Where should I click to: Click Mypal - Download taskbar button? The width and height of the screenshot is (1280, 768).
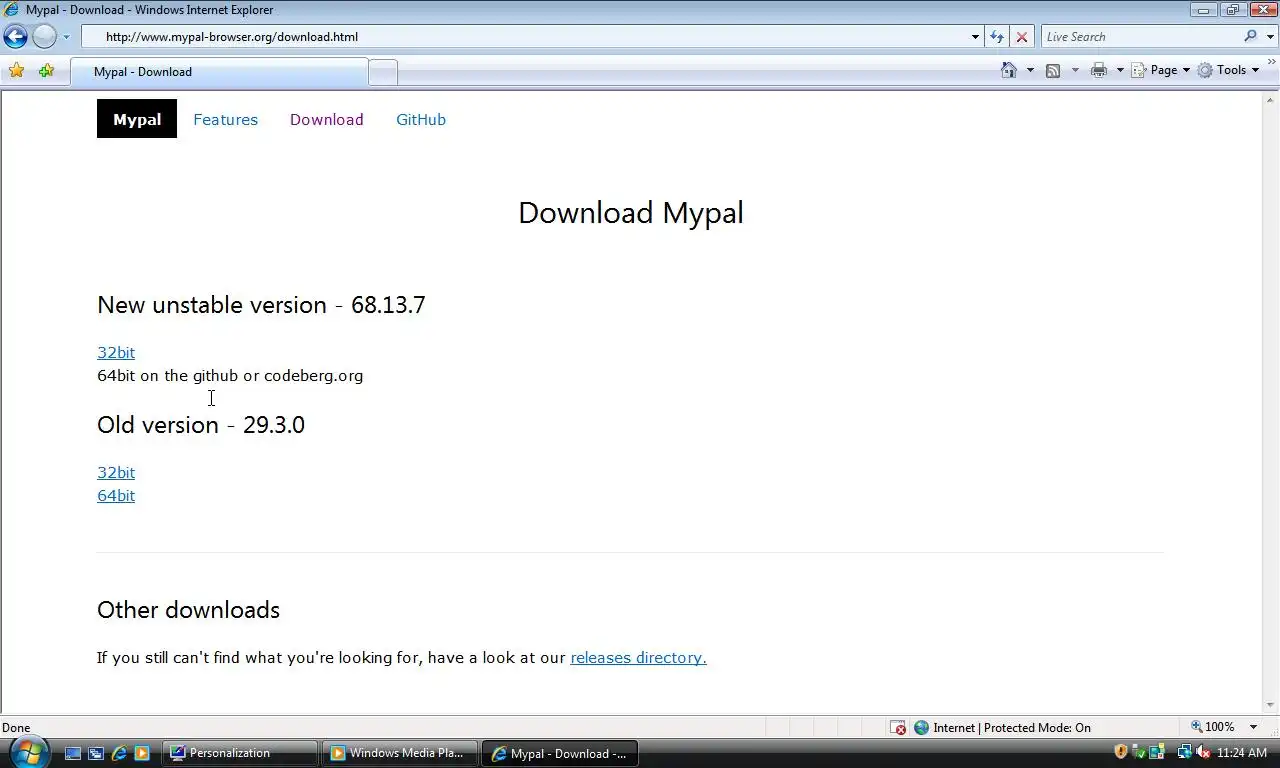560,753
